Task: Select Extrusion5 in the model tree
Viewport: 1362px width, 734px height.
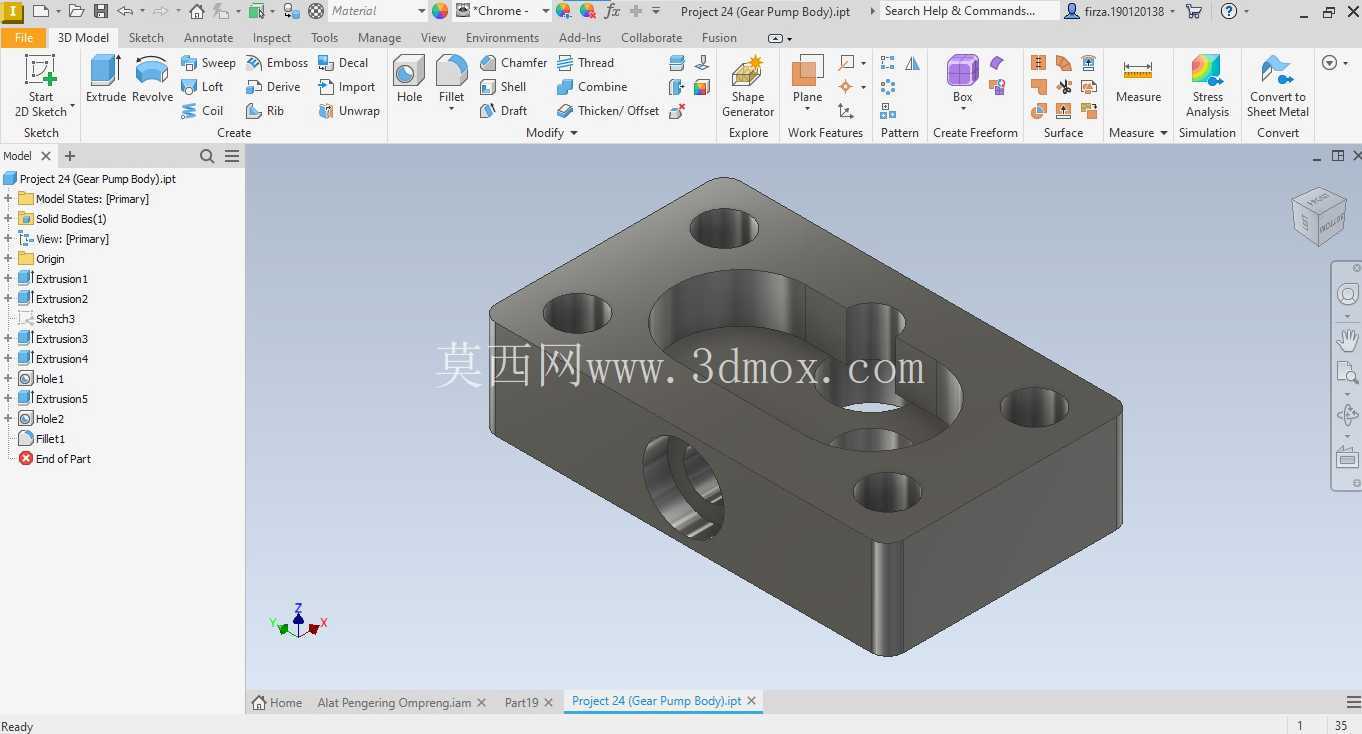Action: coord(61,399)
